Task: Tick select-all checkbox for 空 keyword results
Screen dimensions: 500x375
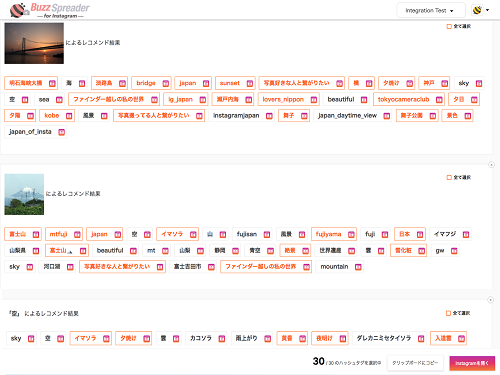Action: pyautogui.click(x=448, y=313)
